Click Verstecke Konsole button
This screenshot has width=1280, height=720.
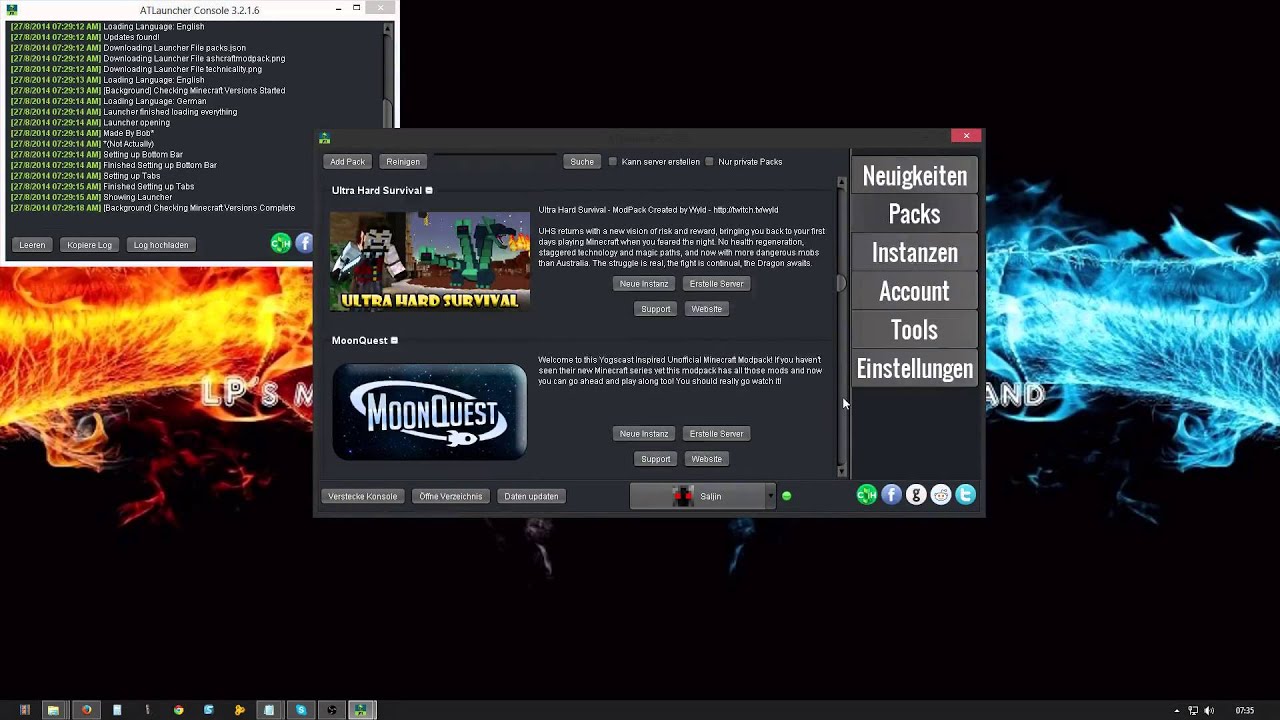tap(363, 496)
